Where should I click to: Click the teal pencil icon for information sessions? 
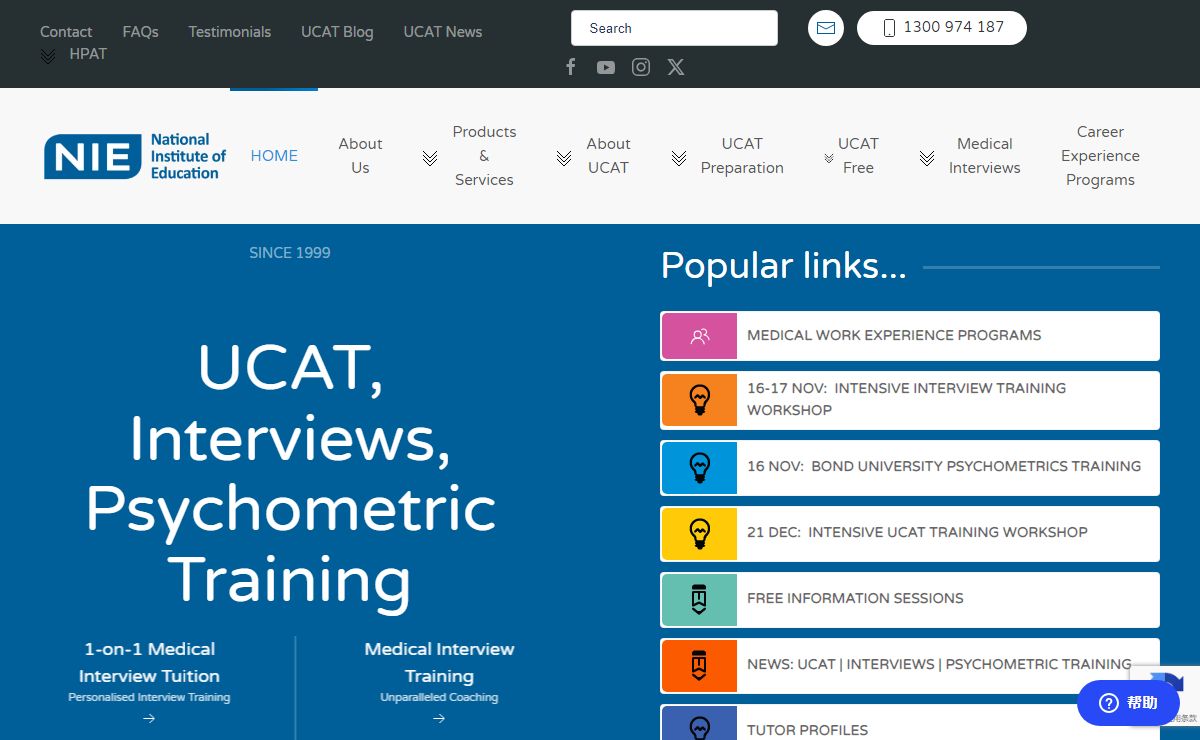(700, 599)
